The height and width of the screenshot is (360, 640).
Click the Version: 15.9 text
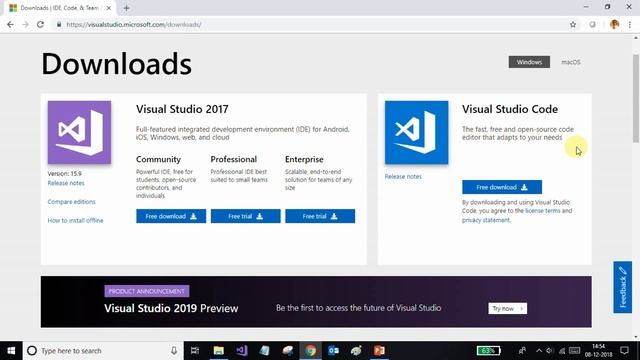coord(64,173)
